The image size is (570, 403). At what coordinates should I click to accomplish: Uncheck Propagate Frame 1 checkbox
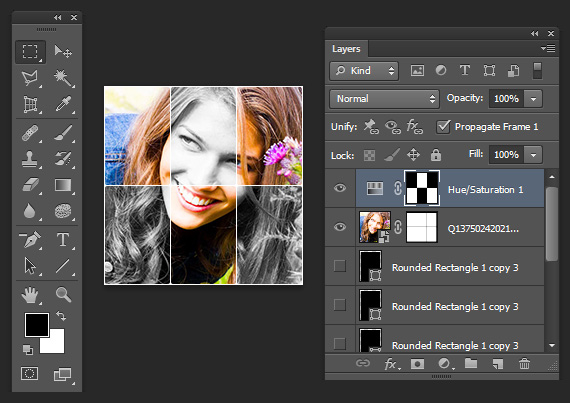tap(443, 126)
